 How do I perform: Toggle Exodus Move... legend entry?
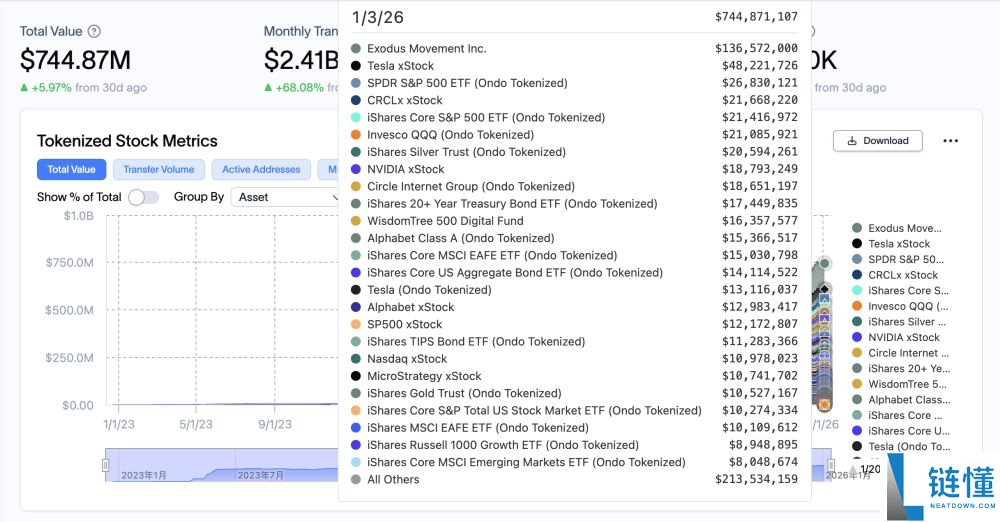tap(897, 228)
